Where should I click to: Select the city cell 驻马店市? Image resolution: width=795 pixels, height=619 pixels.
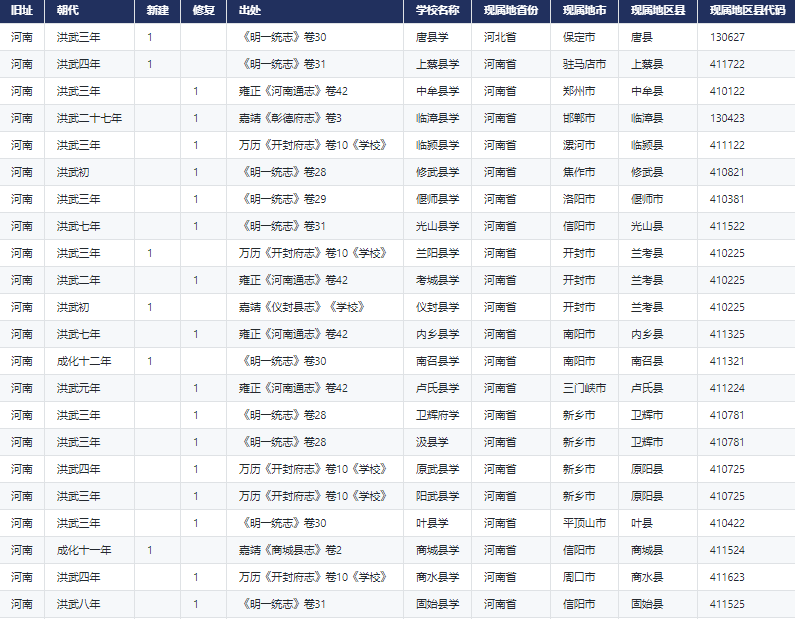(x=585, y=64)
